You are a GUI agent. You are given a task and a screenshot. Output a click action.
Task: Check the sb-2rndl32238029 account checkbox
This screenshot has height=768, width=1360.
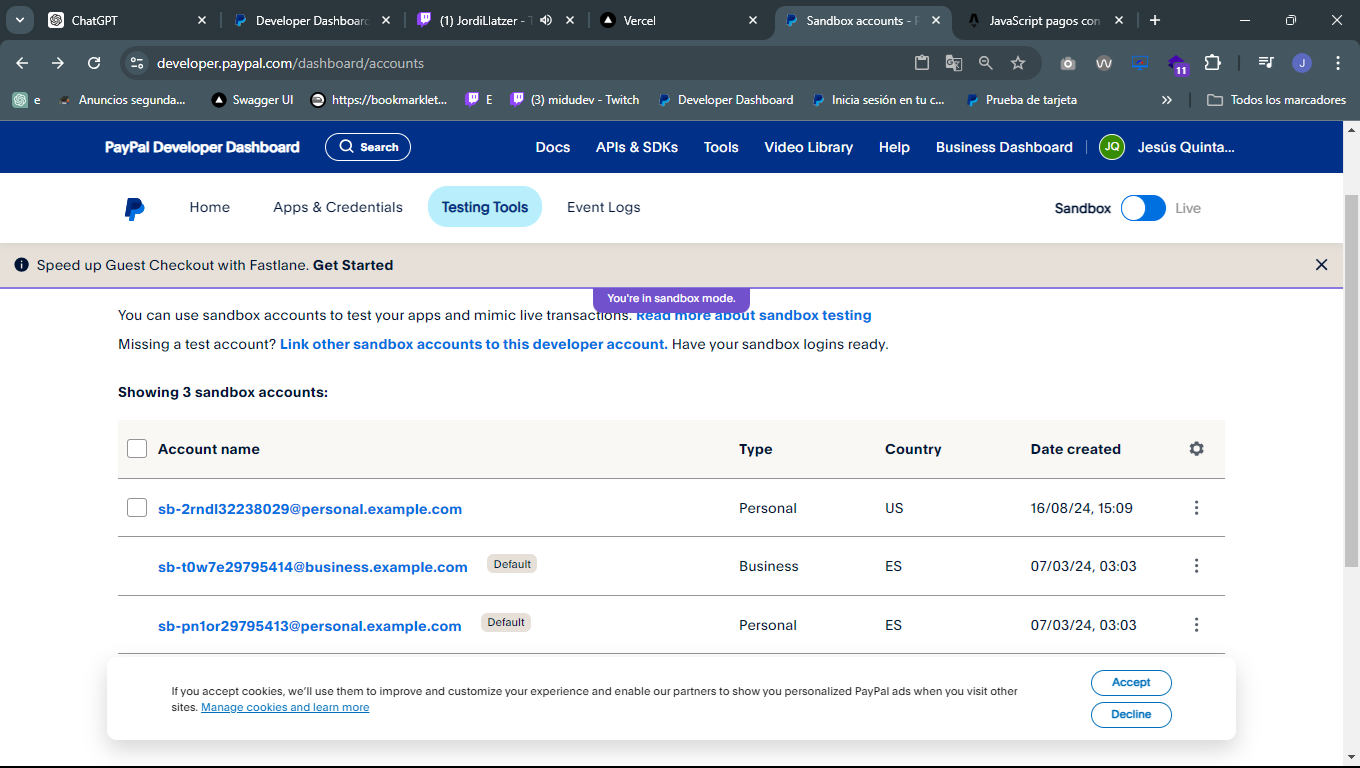click(x=137, y=508)
